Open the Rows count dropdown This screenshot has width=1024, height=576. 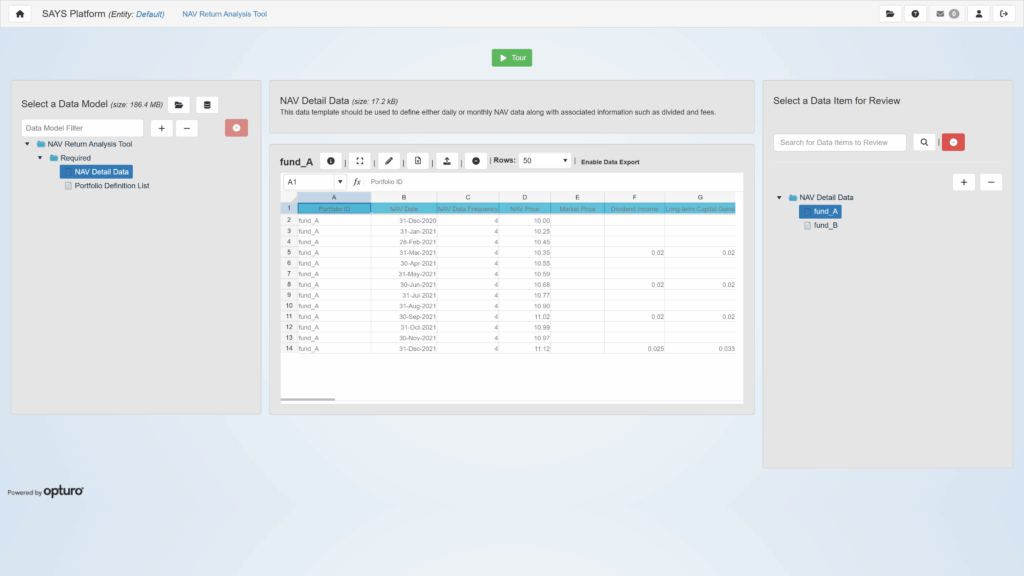(x=545, y=161)
